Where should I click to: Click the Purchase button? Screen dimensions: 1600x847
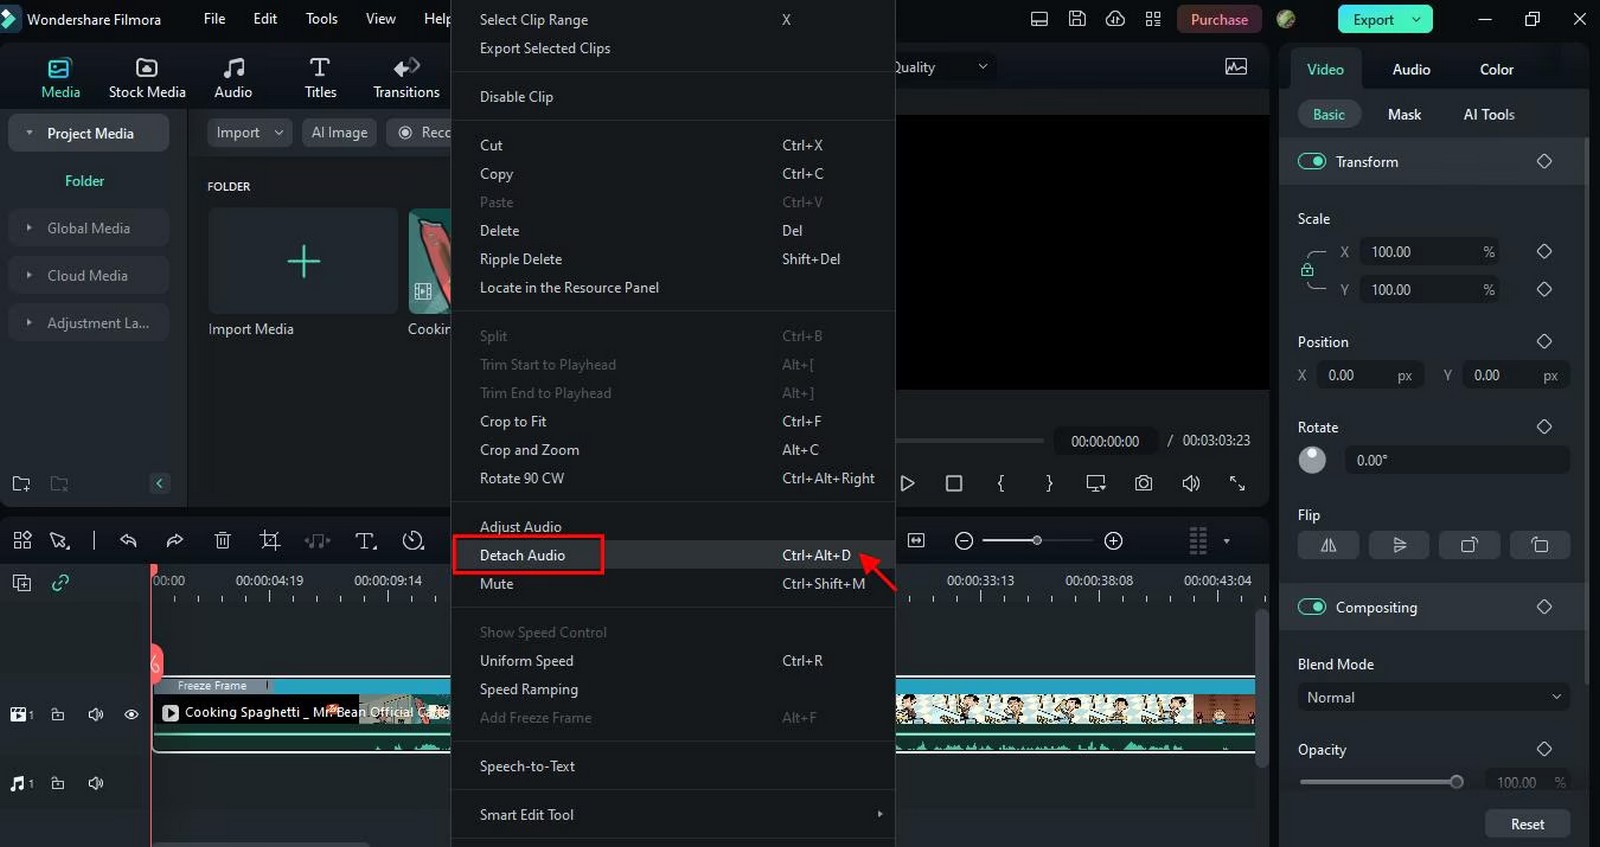[1219, 19]
